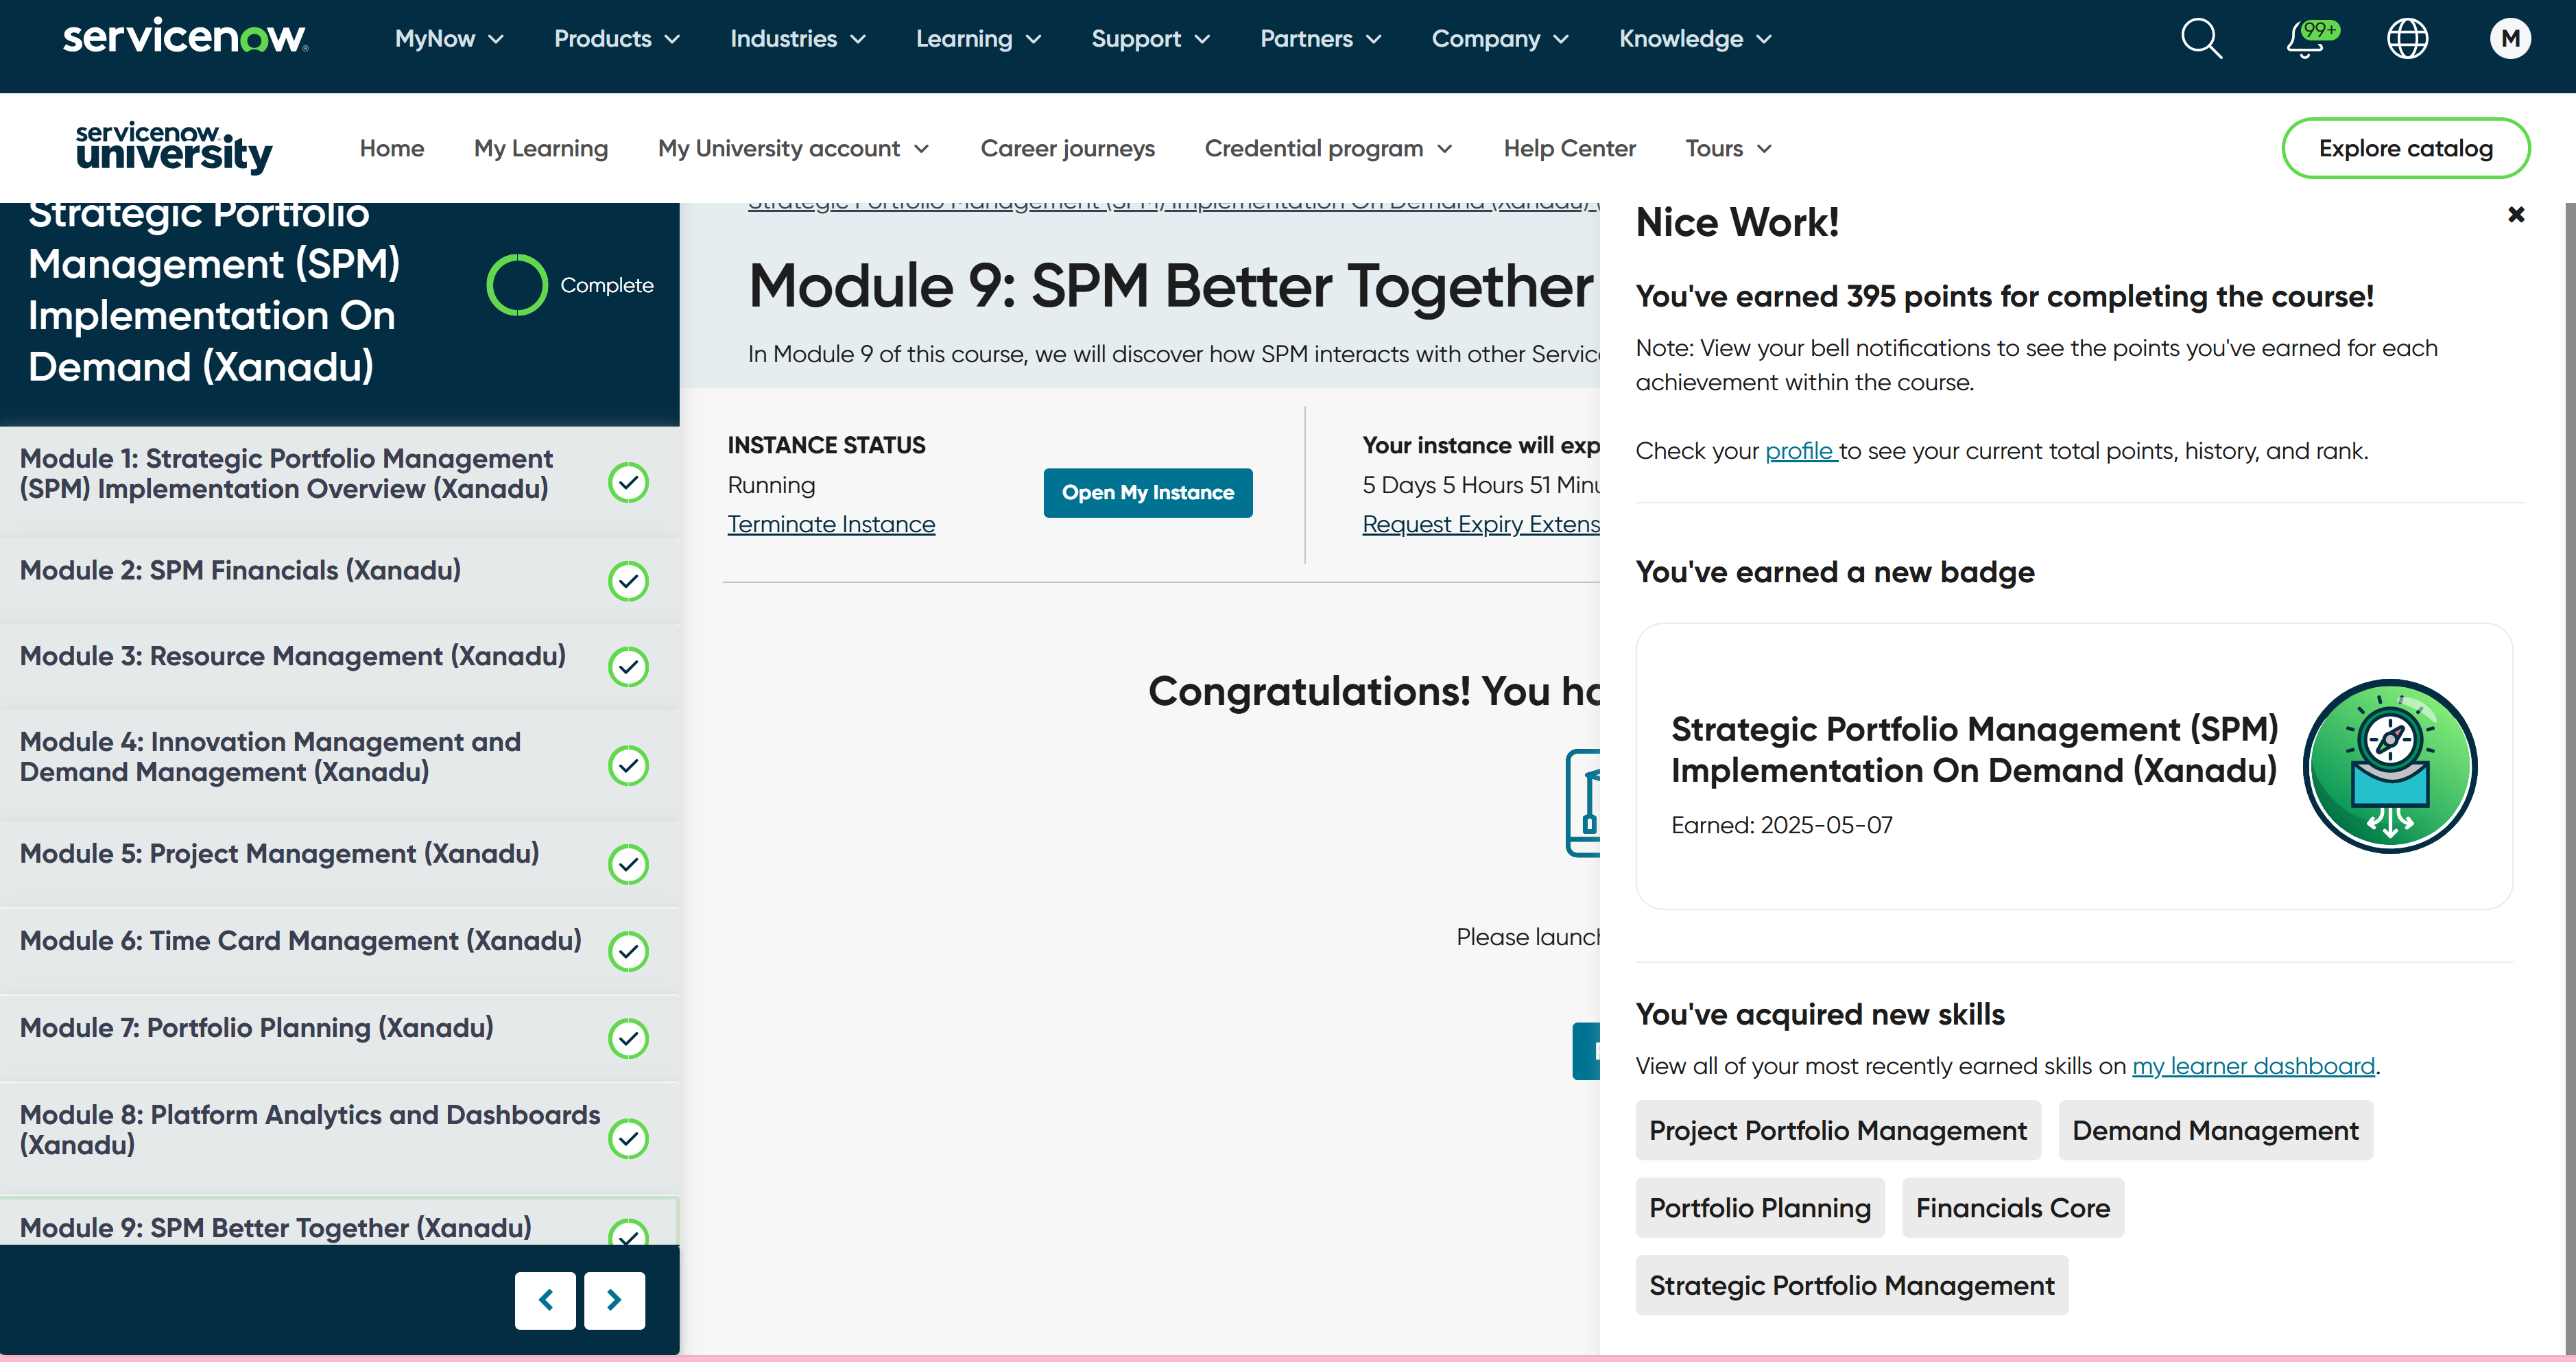Open Career journeys page

[1067, 148]
